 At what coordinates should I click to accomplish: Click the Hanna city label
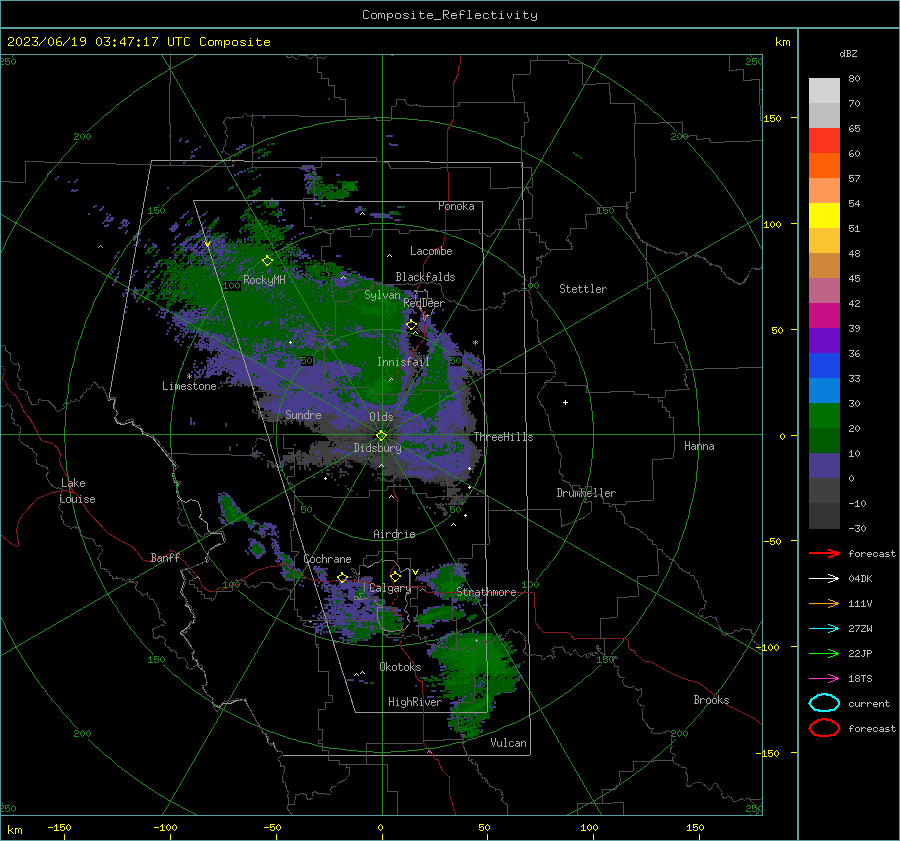coord(699,445)
